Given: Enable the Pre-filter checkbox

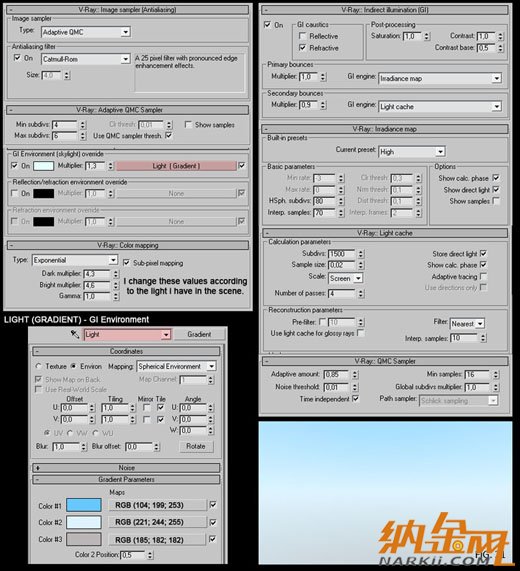Looking at the screenshot, I should (322, 322).
